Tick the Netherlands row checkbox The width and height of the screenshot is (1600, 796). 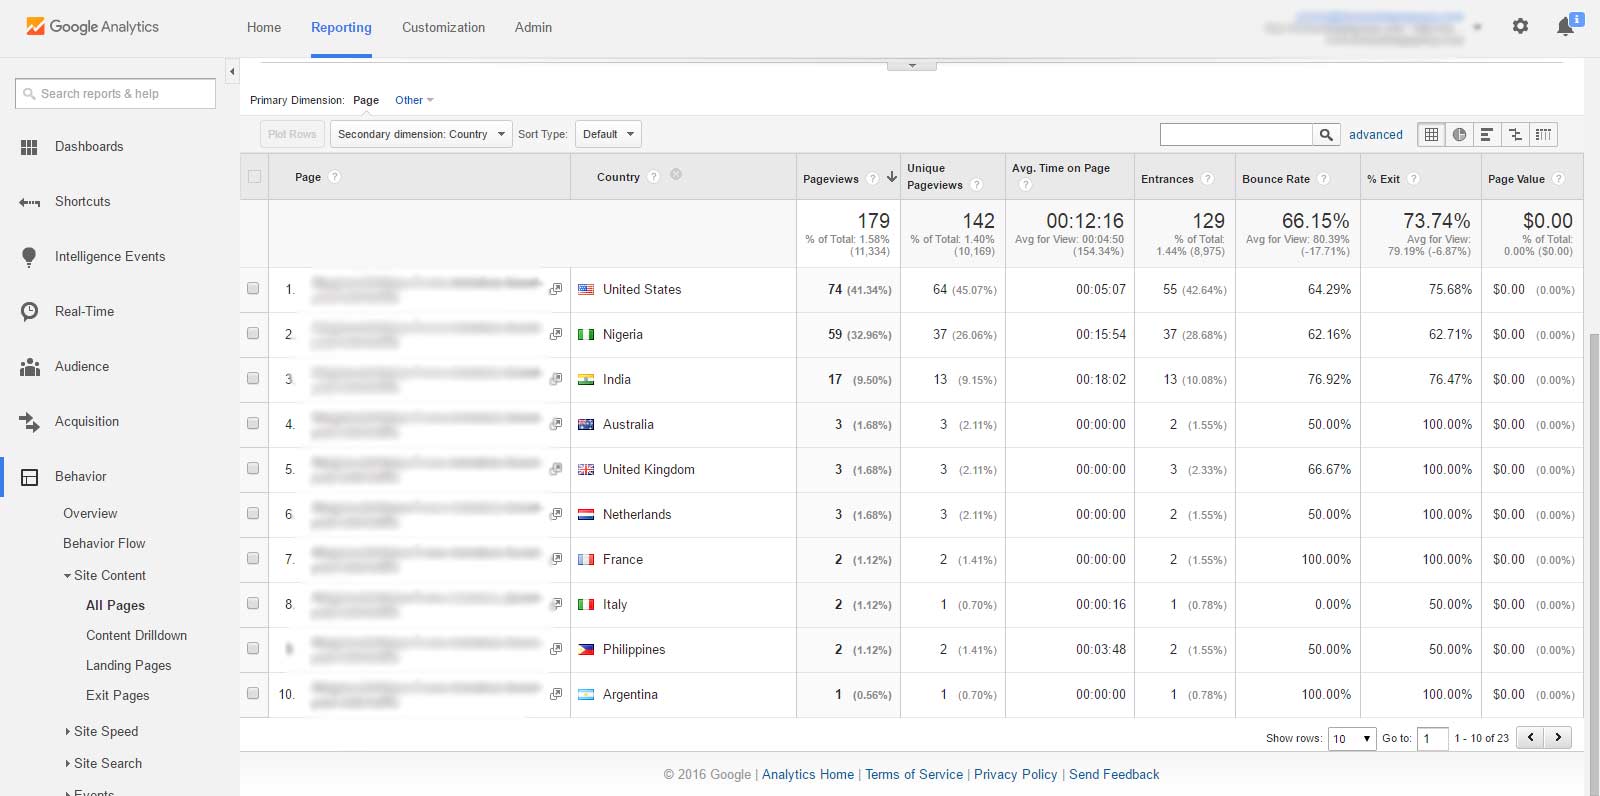tap(253, 513)
